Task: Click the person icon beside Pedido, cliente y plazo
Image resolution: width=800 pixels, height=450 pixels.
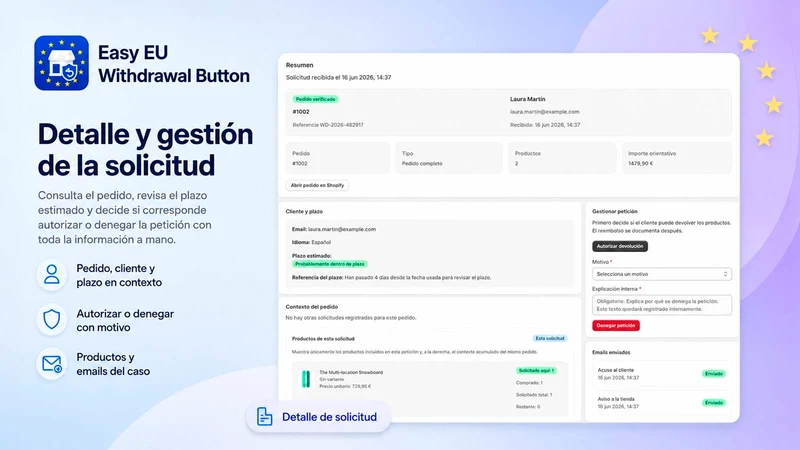Action: coord(52,275)
